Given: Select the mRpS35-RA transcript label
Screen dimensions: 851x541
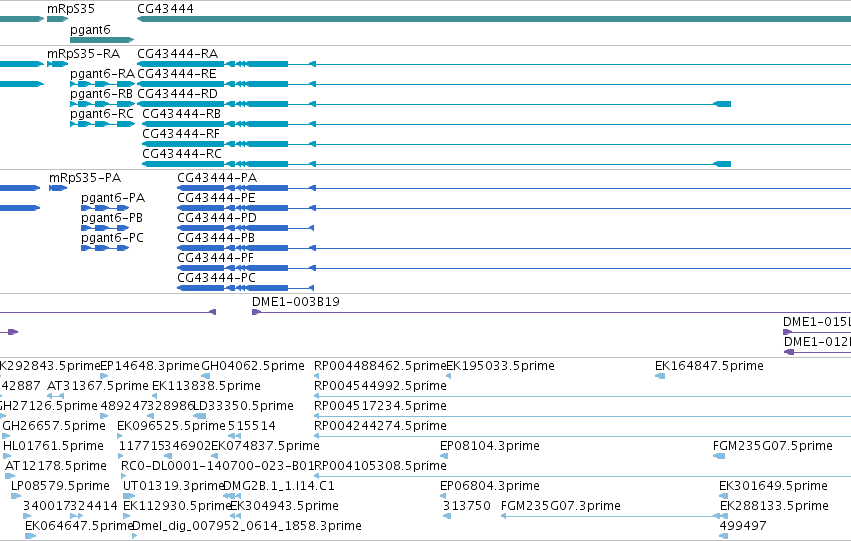Looking at the screenshot, I should 84,54.
